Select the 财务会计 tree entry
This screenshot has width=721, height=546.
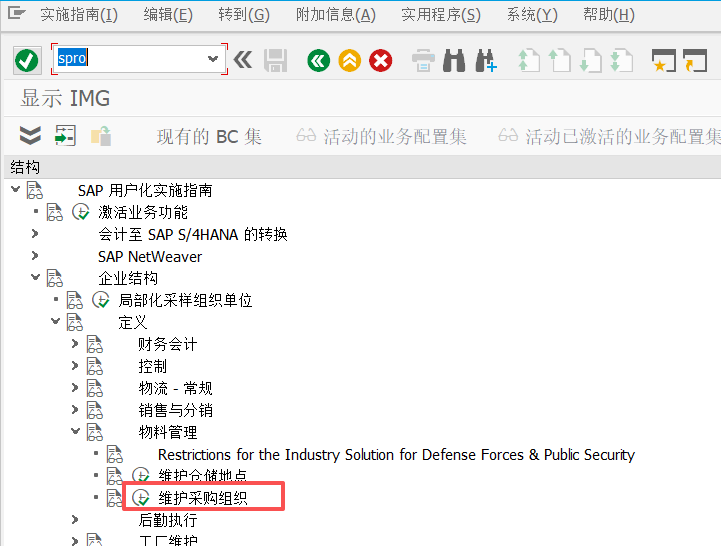(x=168, y=344)
